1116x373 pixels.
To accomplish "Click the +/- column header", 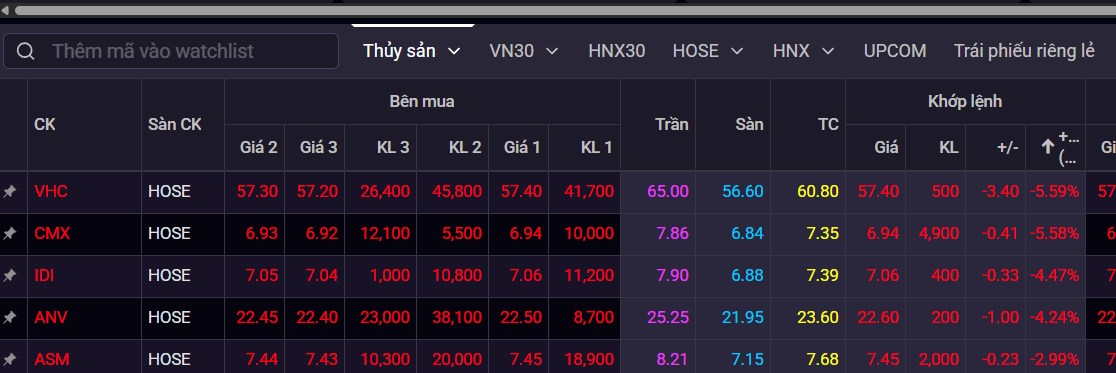I will point(1007,147).
